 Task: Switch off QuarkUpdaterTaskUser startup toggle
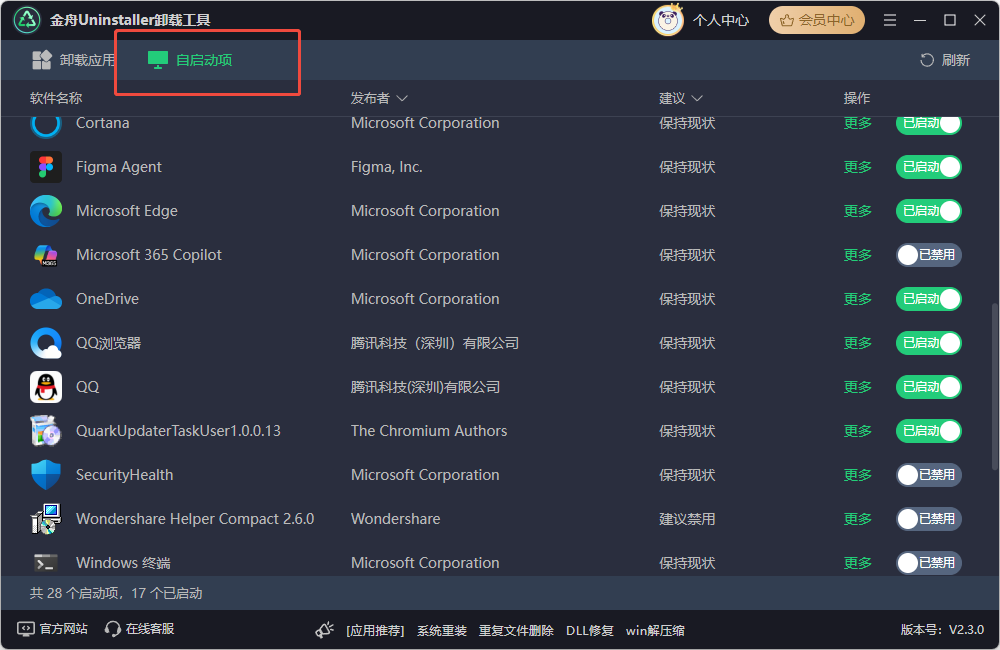[x=929, y=431]
